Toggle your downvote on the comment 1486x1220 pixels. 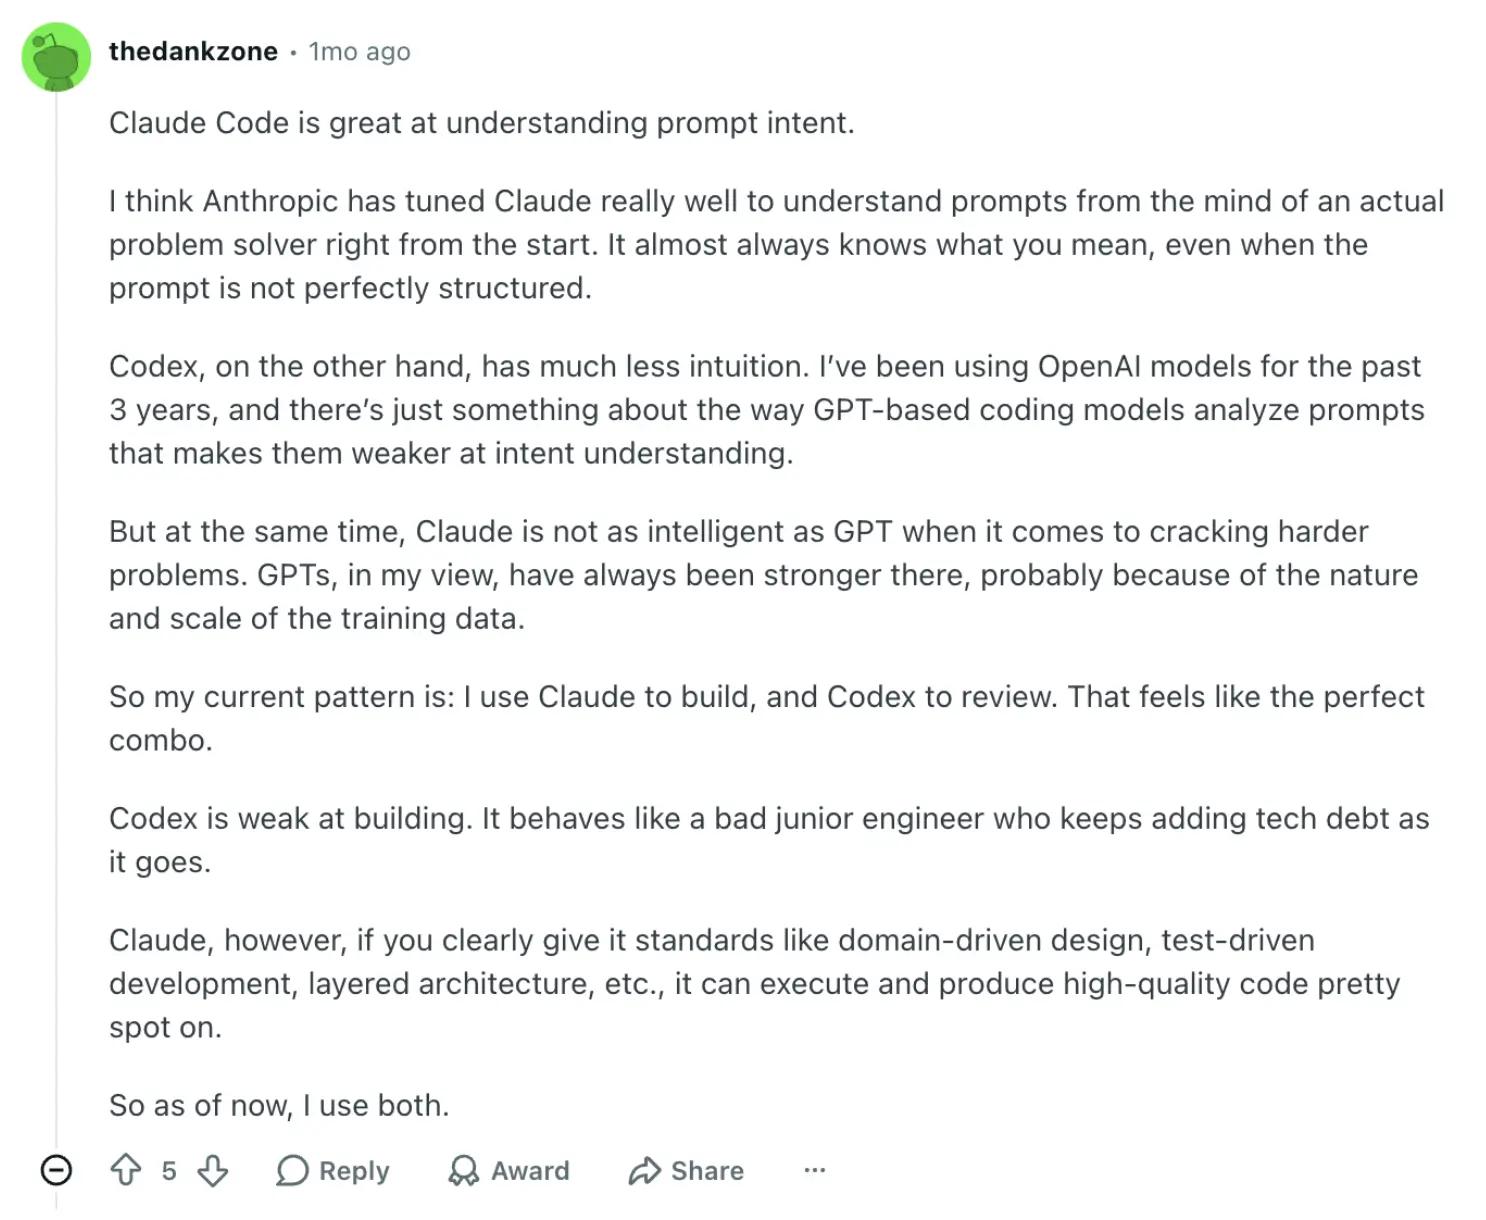tap(212, 1170)
